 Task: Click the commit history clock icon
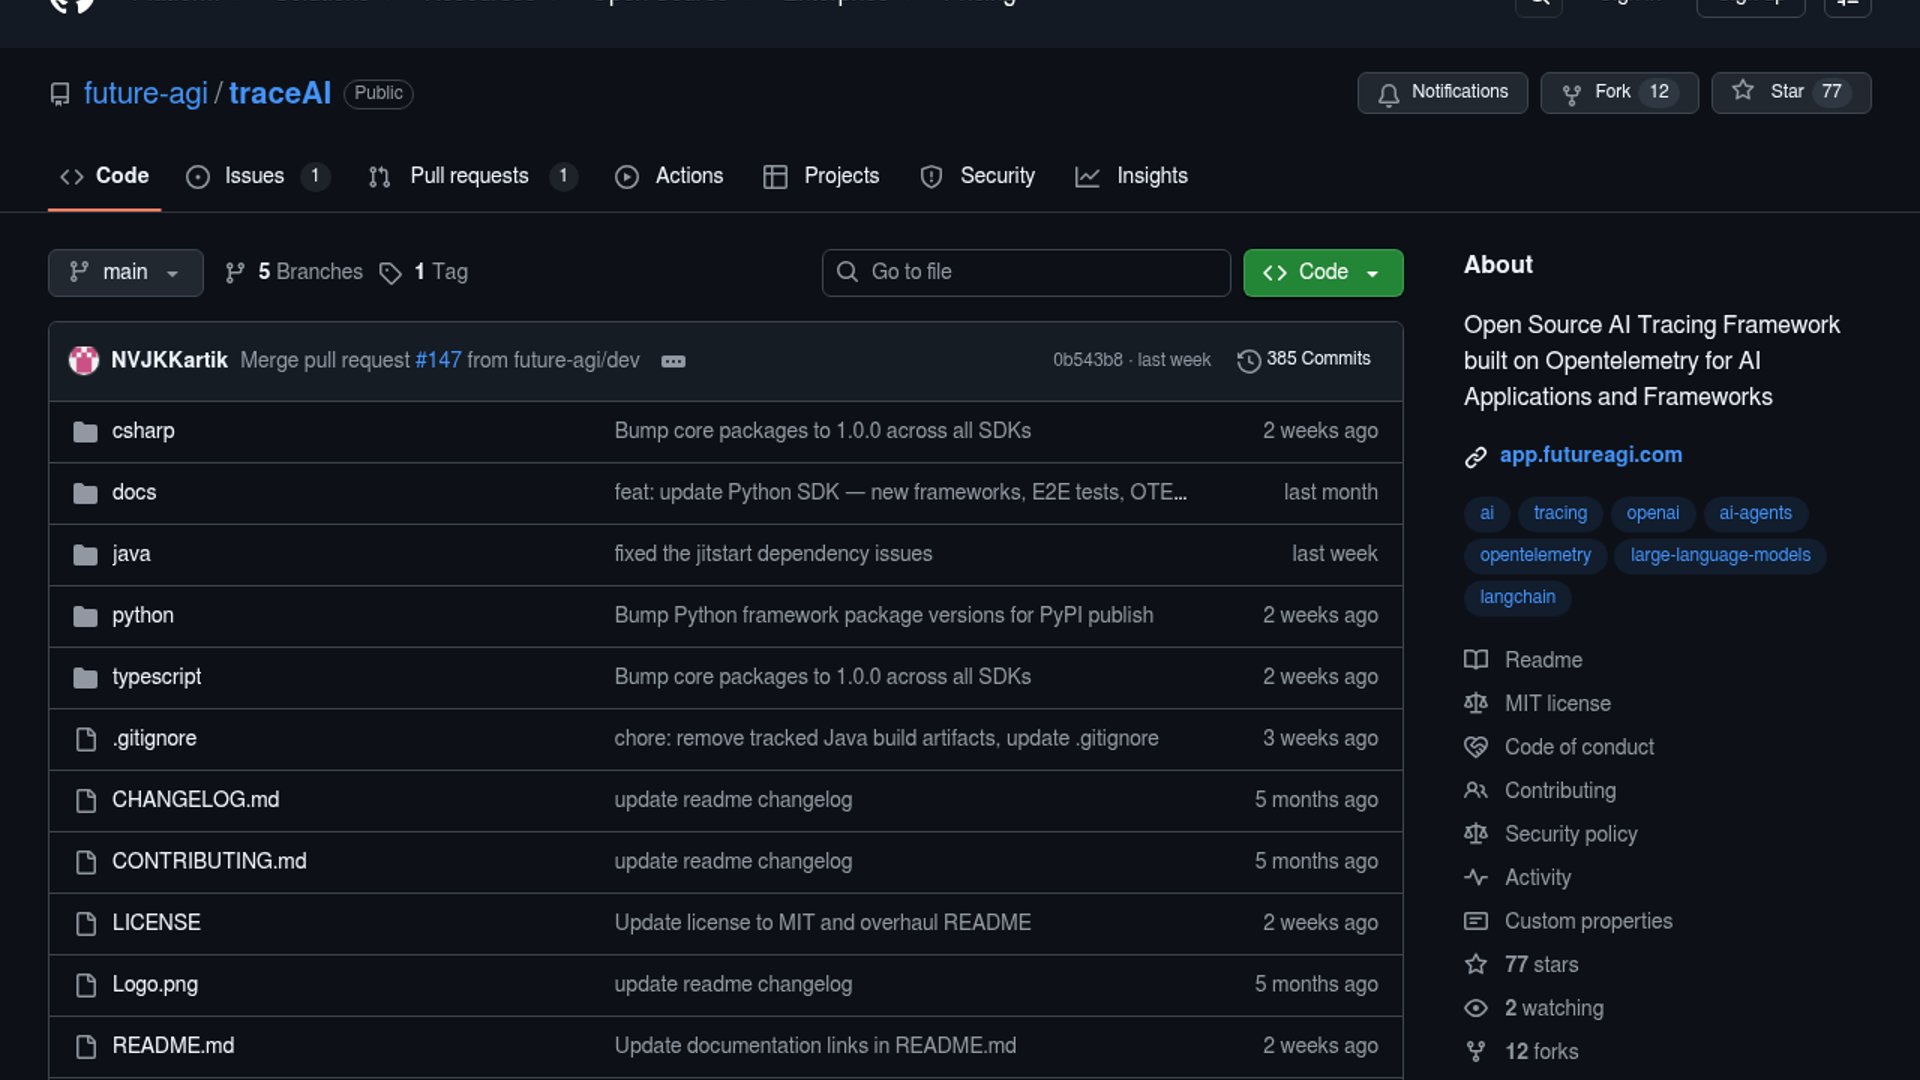tap(1248, 360)
